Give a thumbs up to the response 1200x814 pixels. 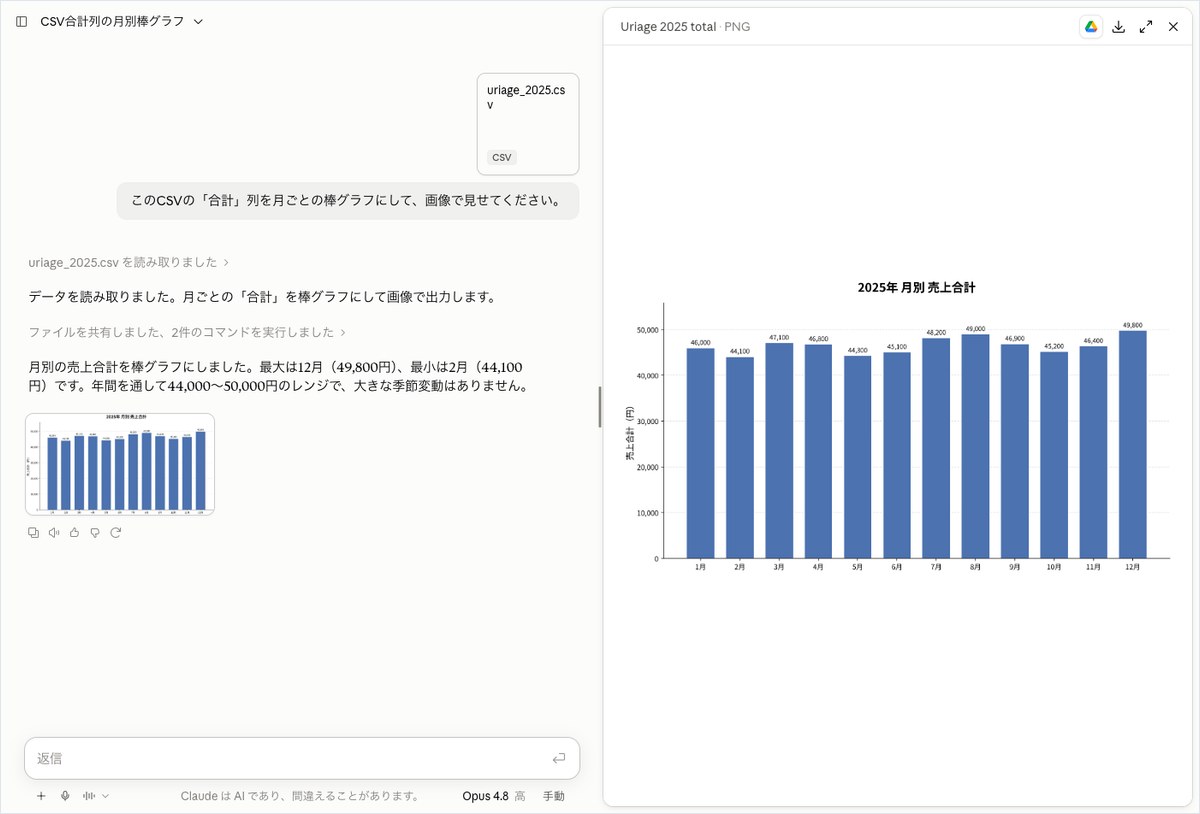coord(74,533)
